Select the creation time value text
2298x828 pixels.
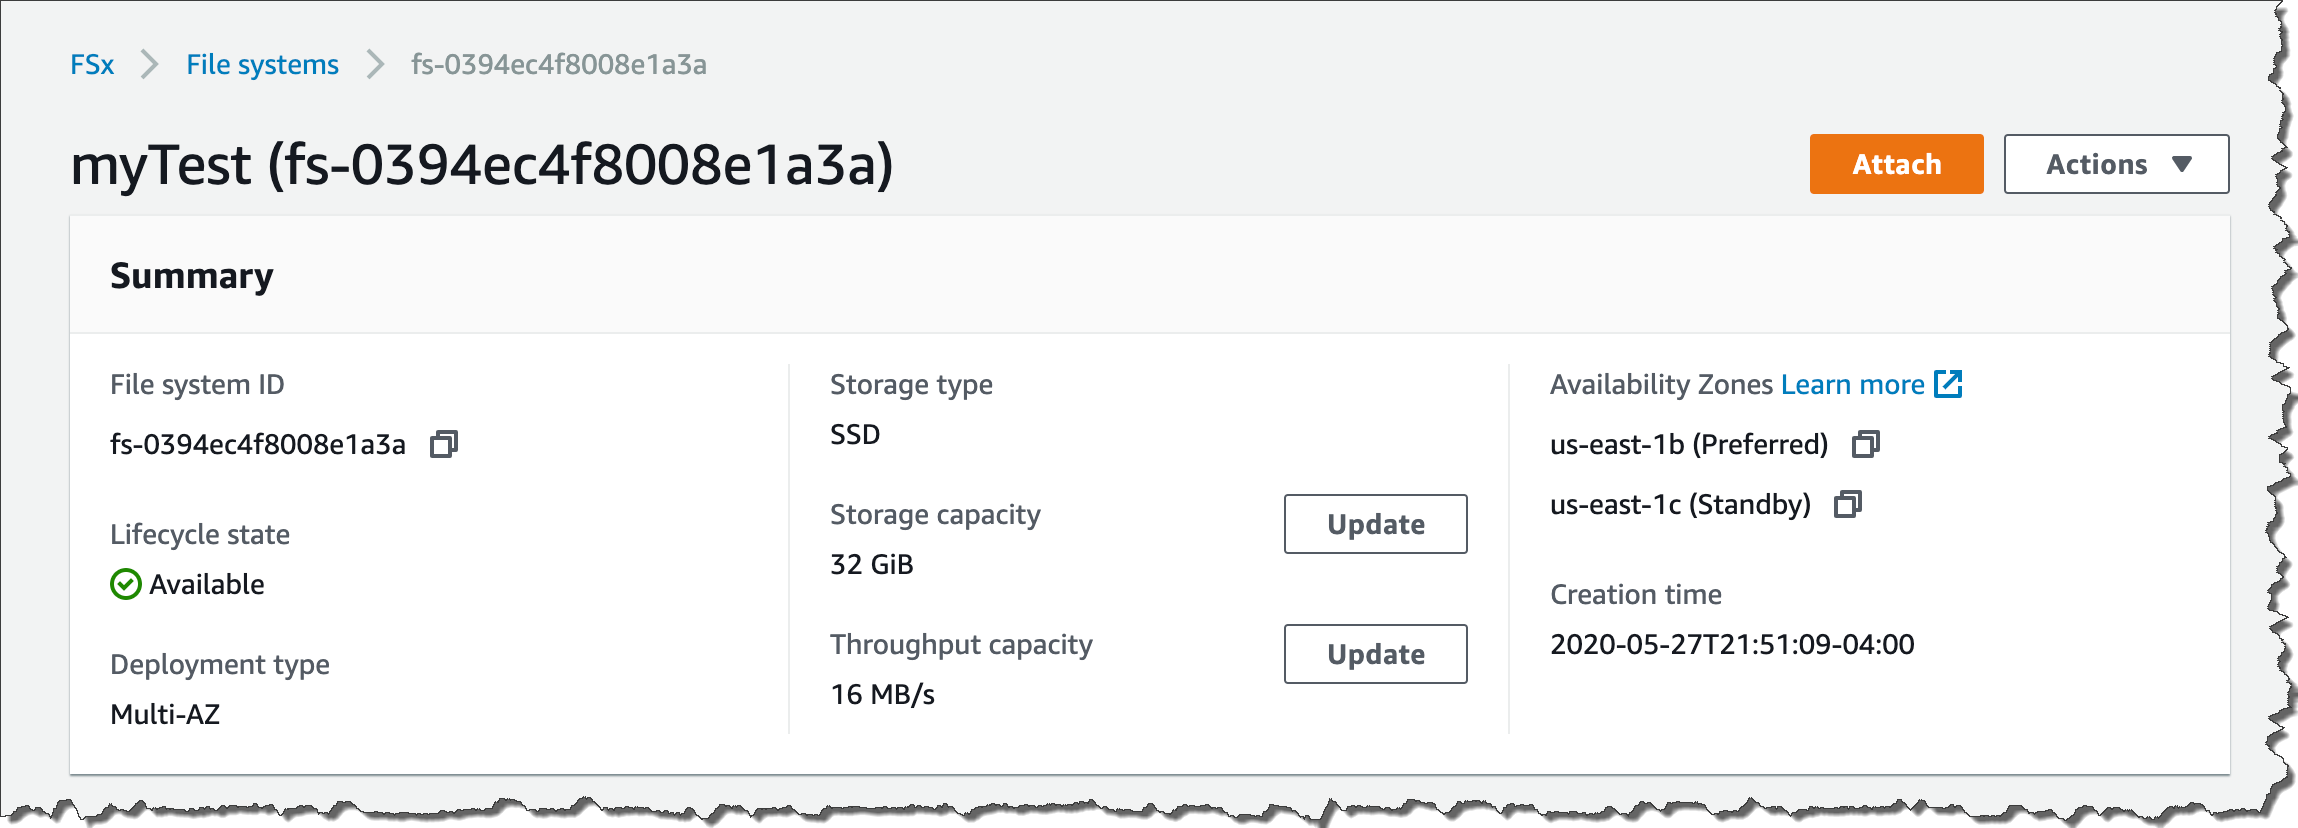click(x=1731, y=644)
